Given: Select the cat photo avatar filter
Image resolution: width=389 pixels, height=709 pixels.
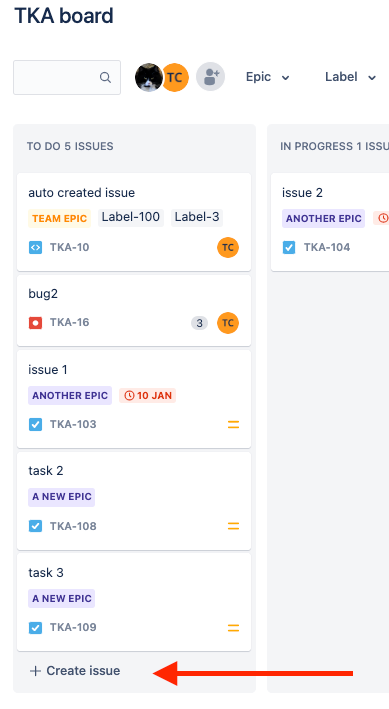Looking at the screenshot, I should point(148,77).
